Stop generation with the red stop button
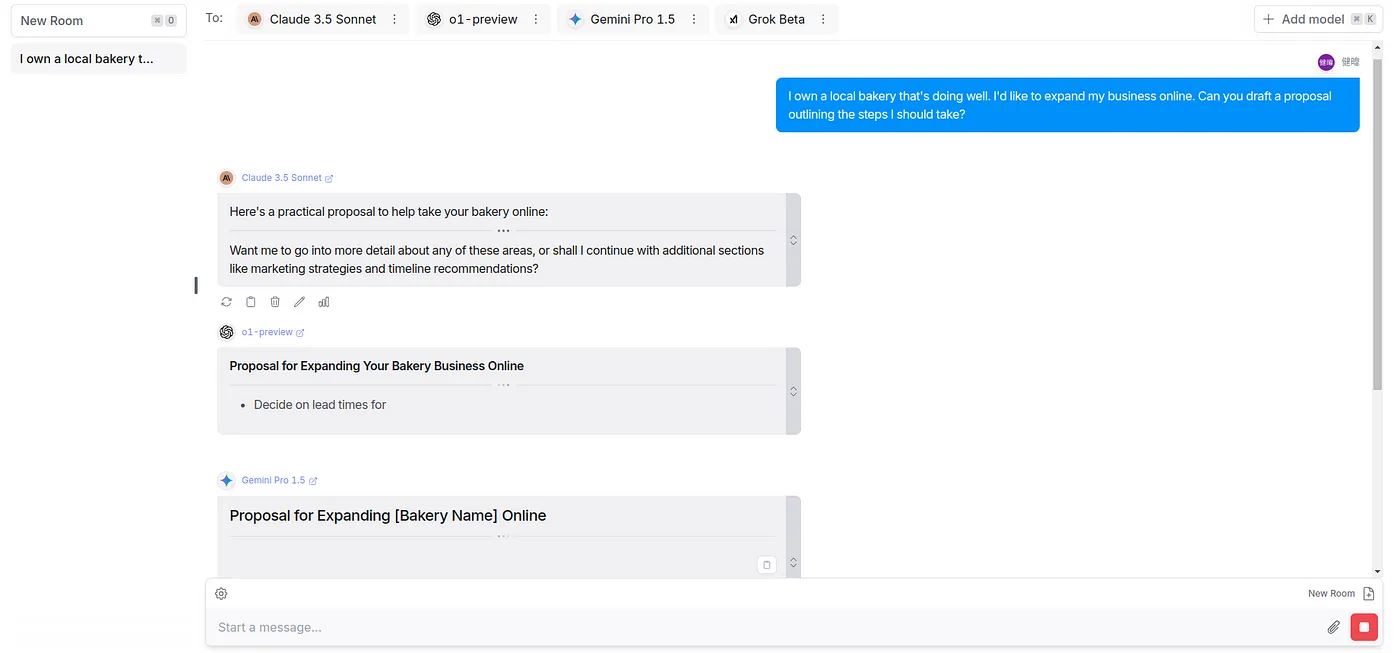 coord(1364,627)
